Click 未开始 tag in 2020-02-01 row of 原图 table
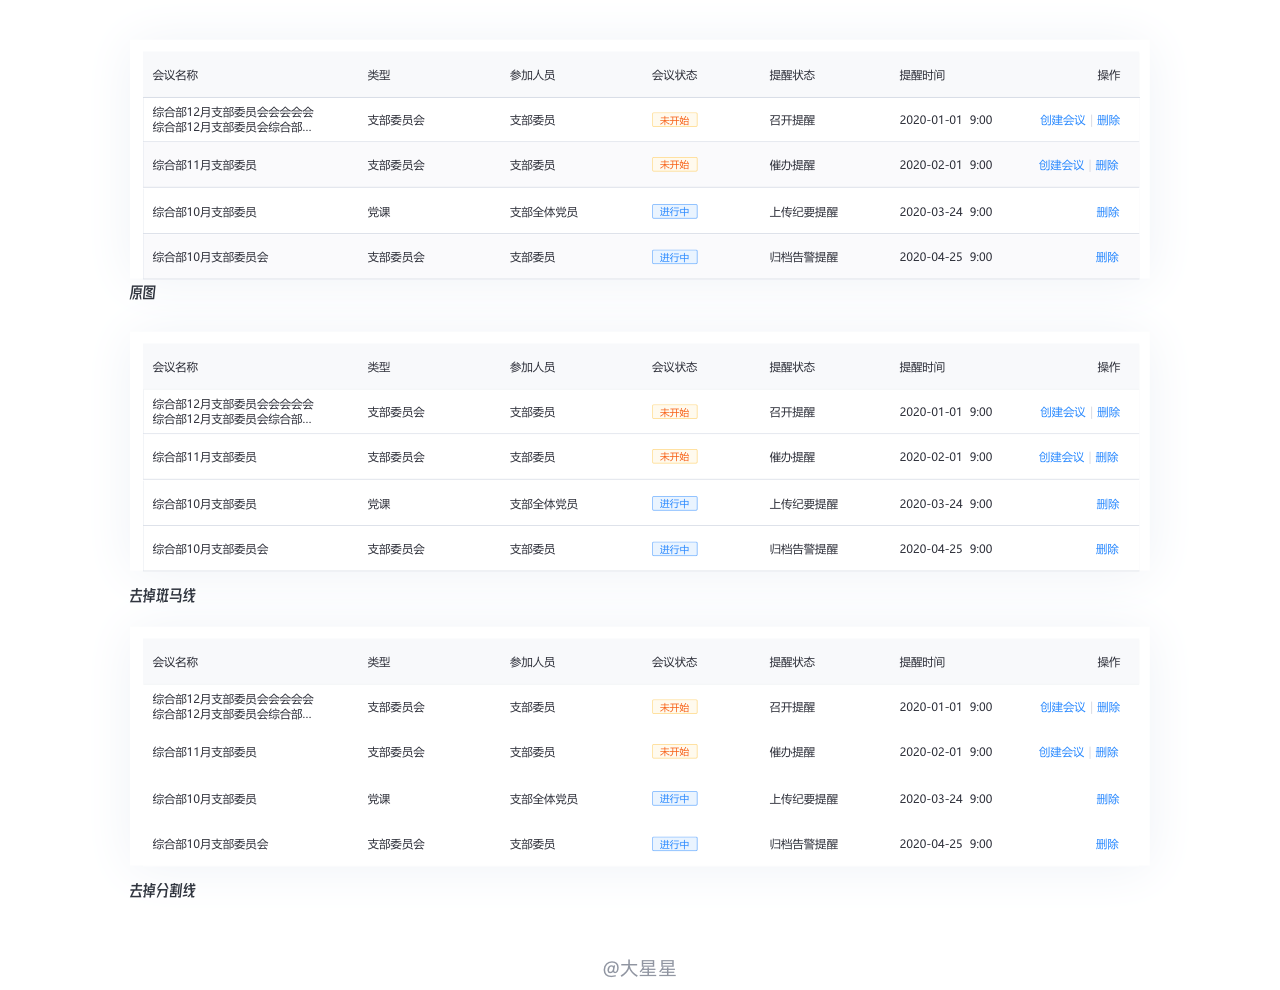The height and width of the screenshot is (990, 1280). coord(675,165)
